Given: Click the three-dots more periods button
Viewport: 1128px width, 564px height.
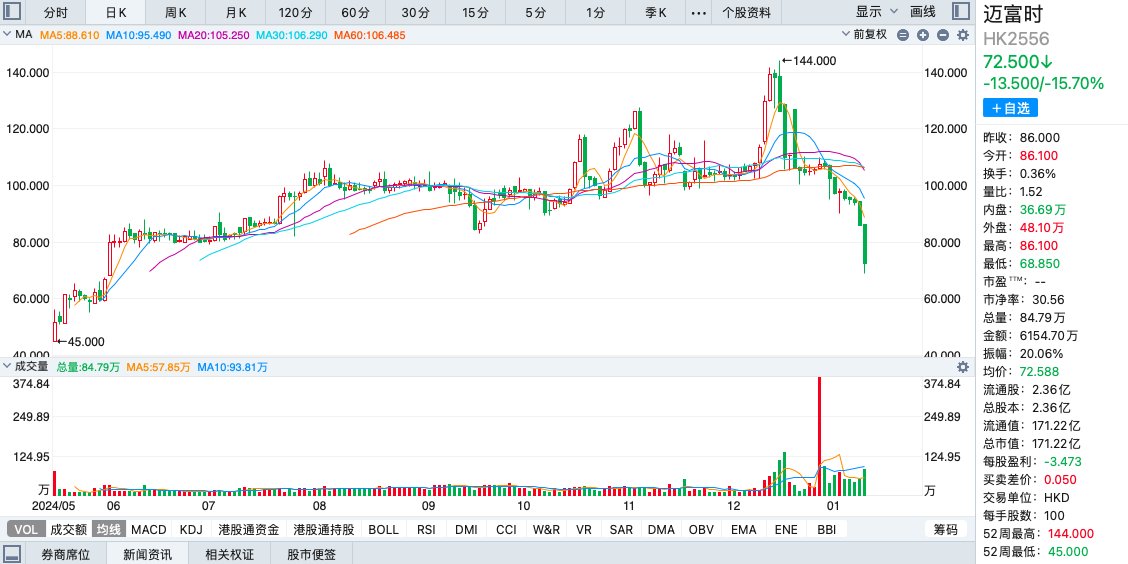Looking at the screenshot, I should (x=697, y=13).
